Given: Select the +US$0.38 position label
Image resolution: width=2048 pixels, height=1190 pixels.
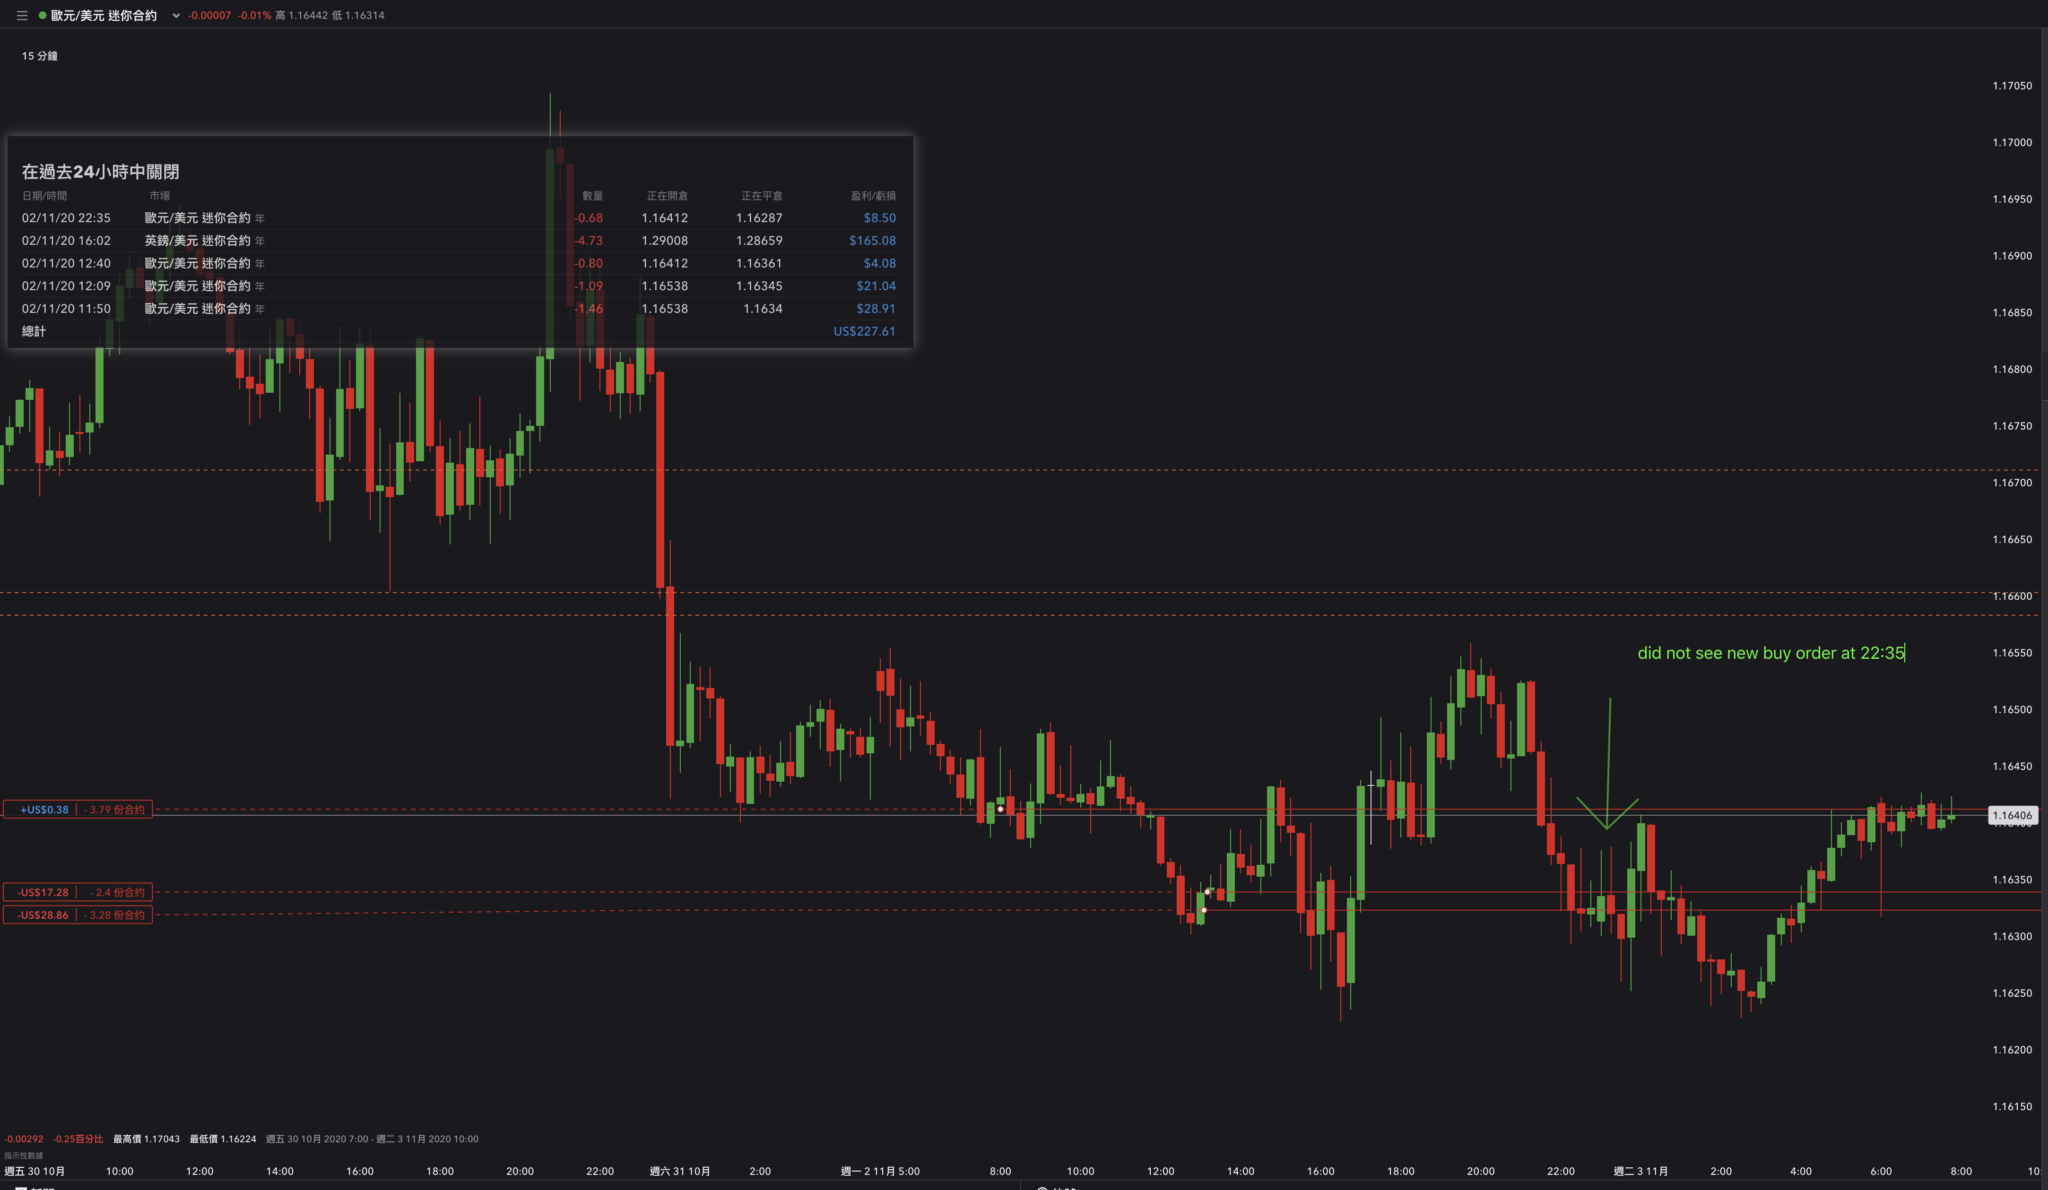Looking at the screenshot, I should (x=45, y=810).
